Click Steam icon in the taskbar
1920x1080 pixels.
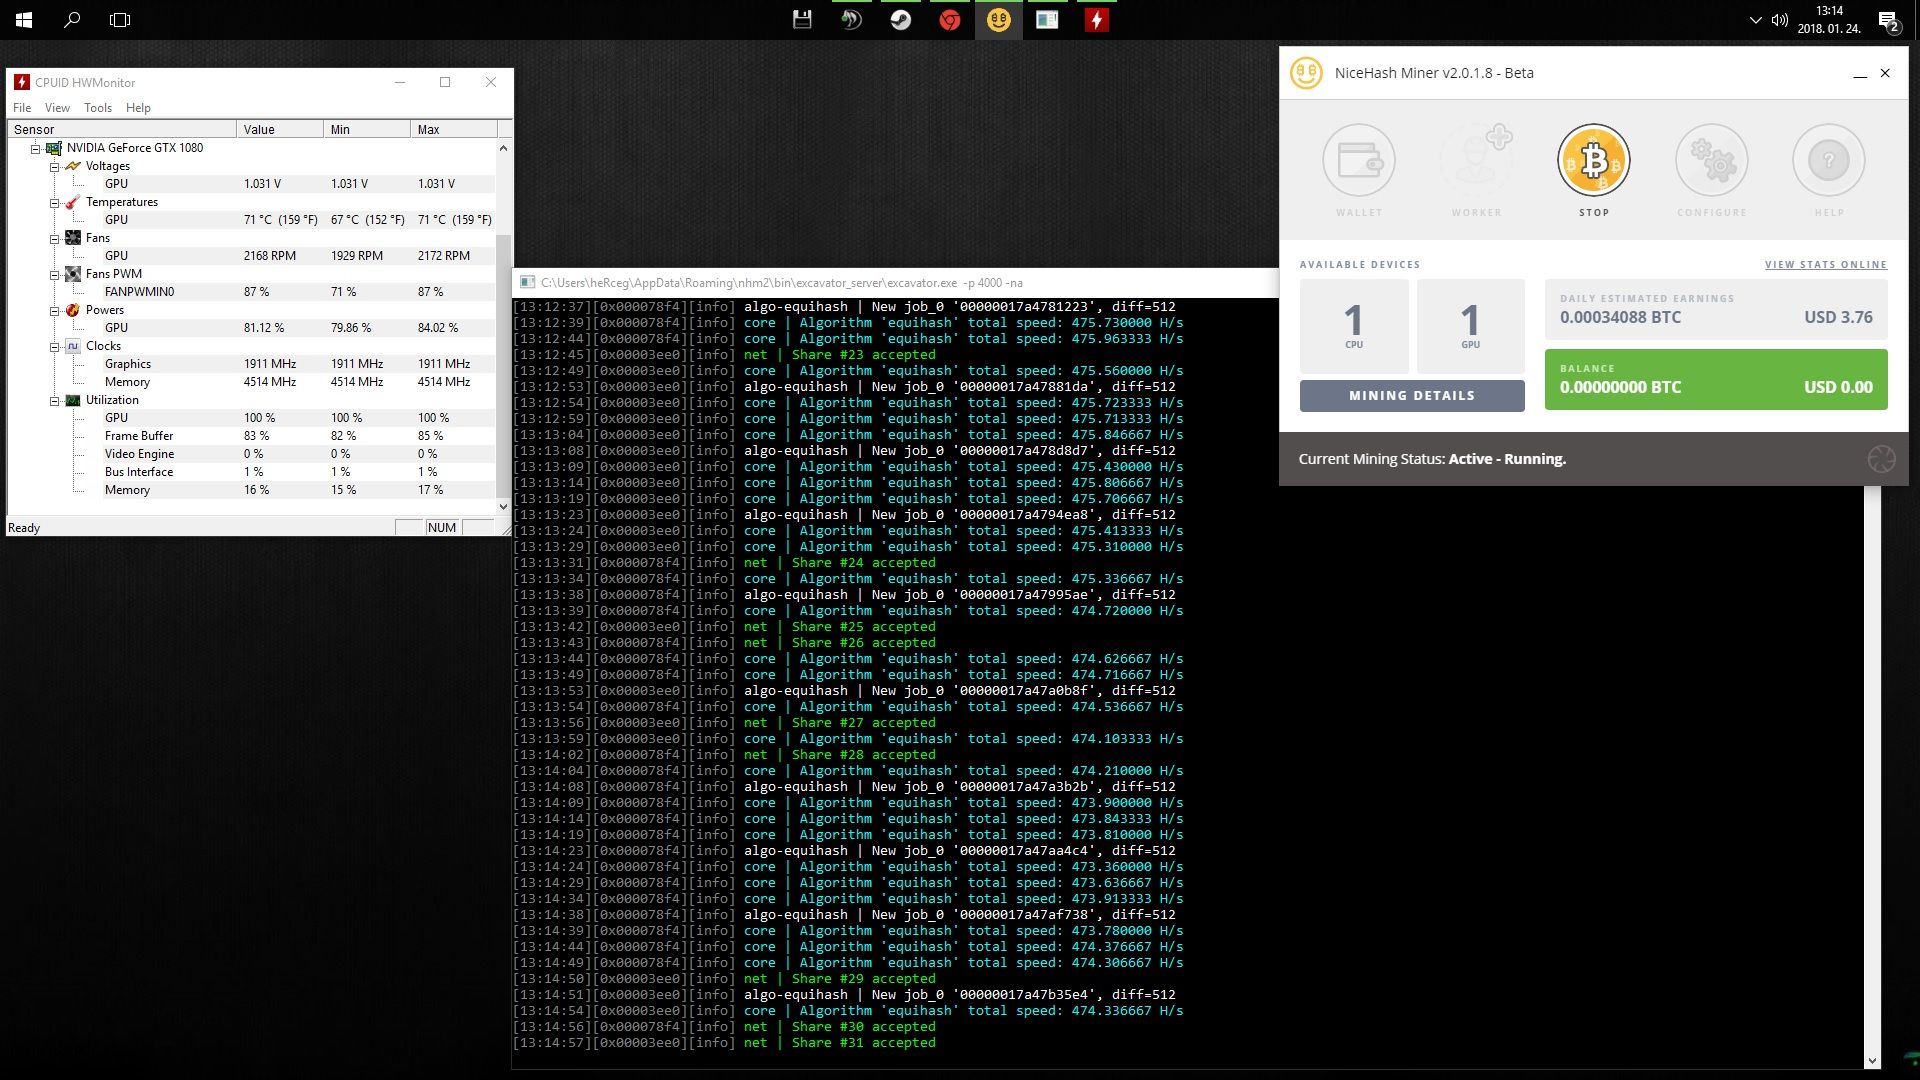click(x=900, y=20)
